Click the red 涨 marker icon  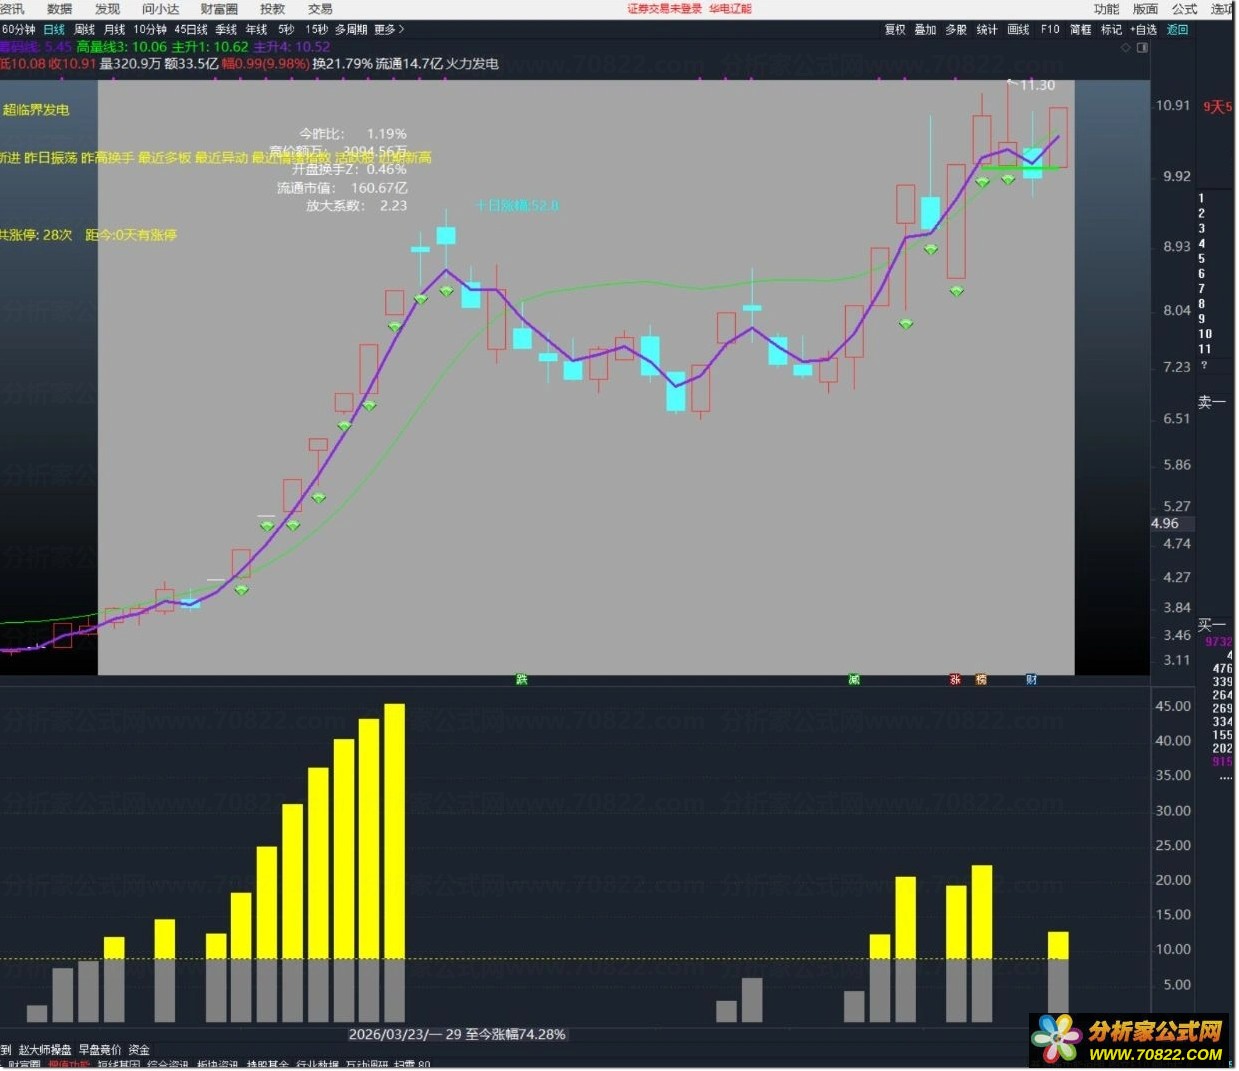[x=955, y=680]
